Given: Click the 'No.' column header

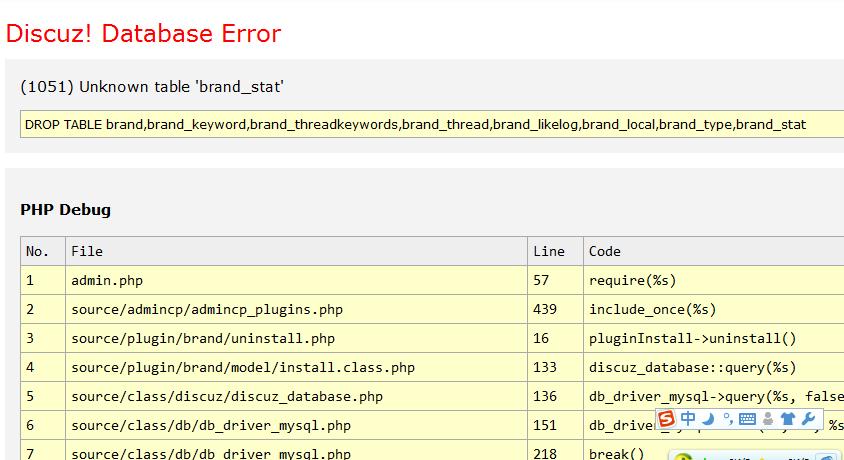Looking at the screenshot, I should click(x=43, y=251).
